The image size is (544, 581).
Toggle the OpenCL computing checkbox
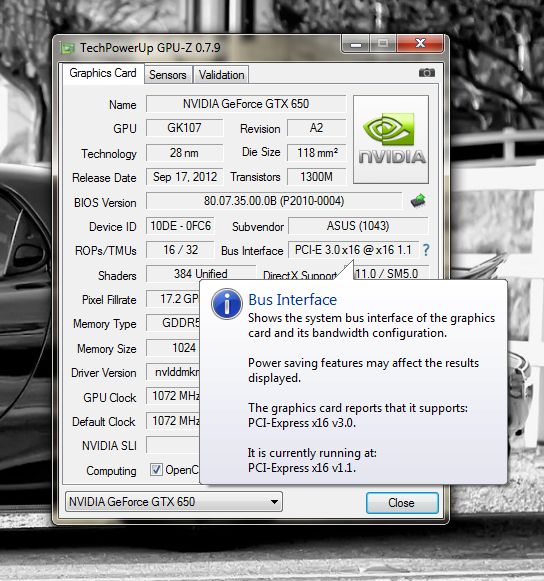156,470
